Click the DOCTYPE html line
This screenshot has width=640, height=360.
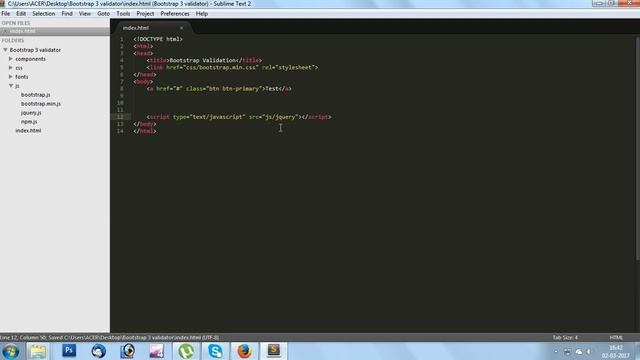(158, 39)
